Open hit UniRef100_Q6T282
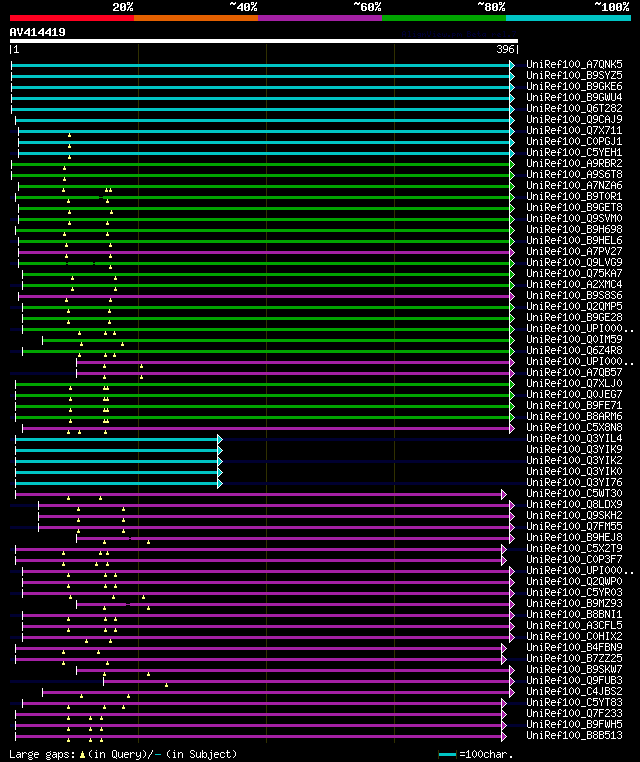The height and width of the screenshot is (762, 640). pyautogui.click(x=574, y=108)
